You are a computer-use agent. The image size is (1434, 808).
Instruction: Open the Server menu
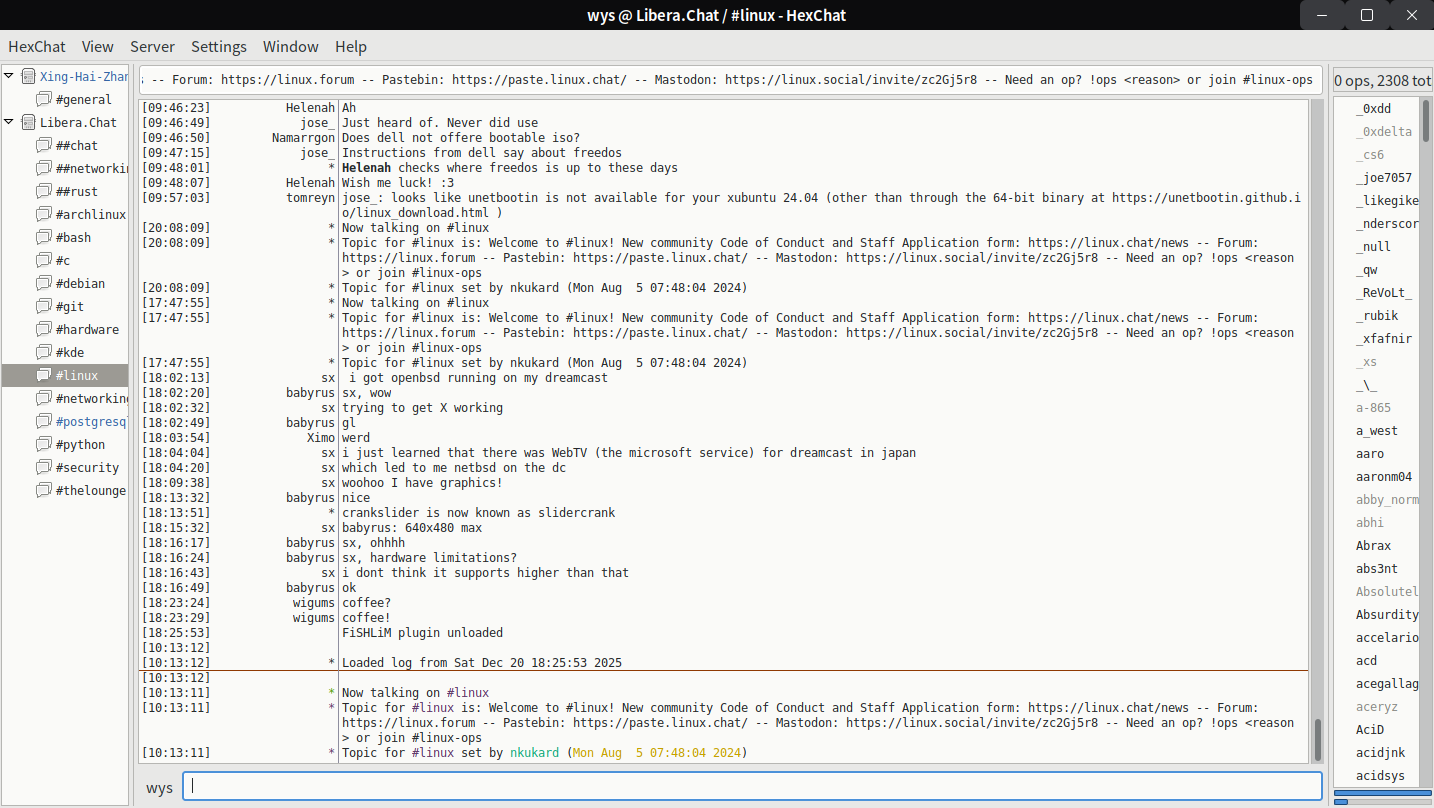(152, 46)
